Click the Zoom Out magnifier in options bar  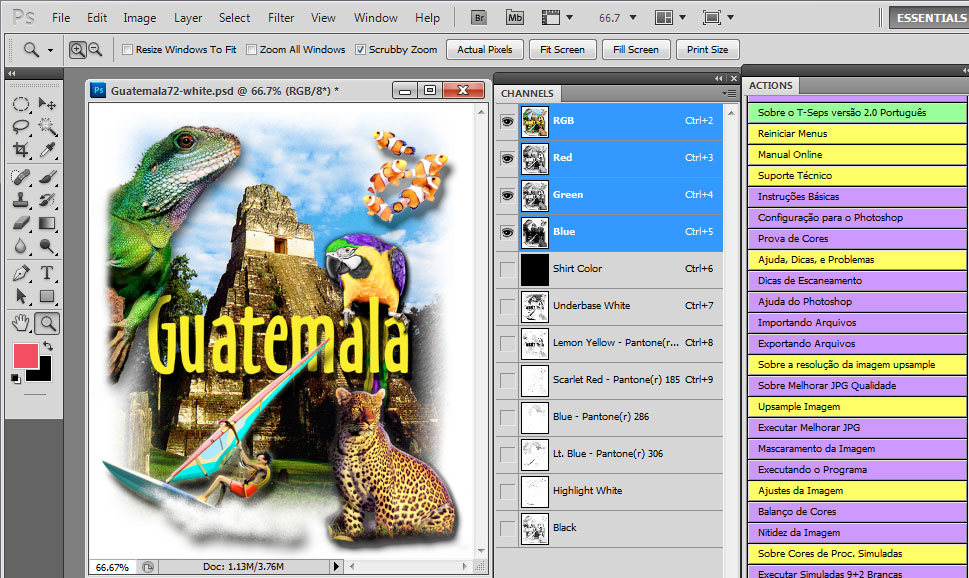pyautogui.click(x=95, y=49)
